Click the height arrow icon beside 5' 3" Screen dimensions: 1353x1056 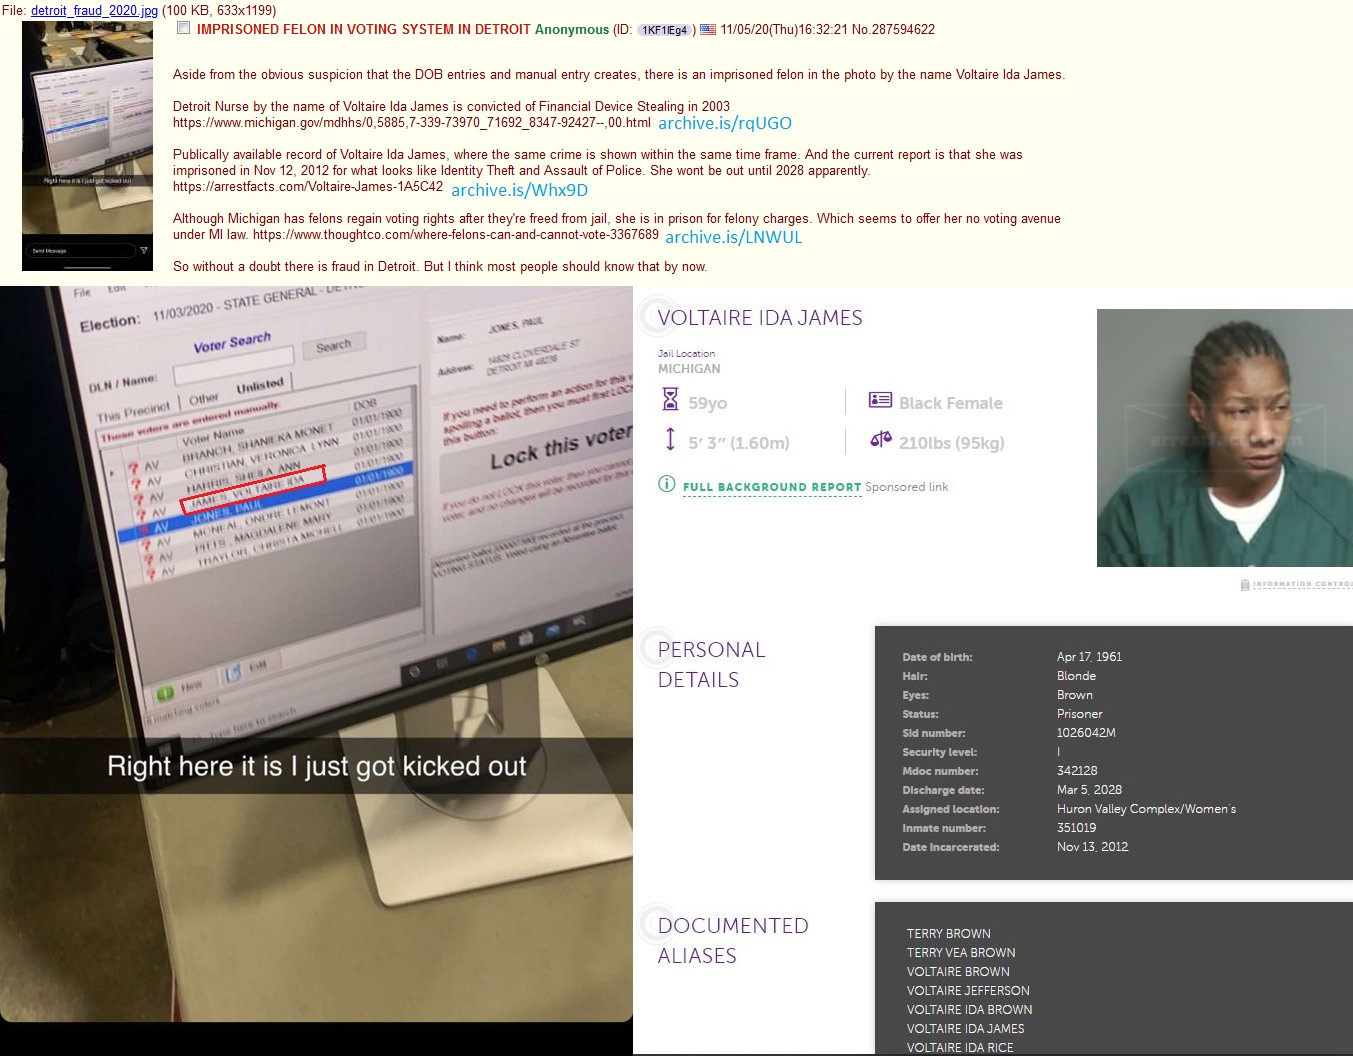670,439
